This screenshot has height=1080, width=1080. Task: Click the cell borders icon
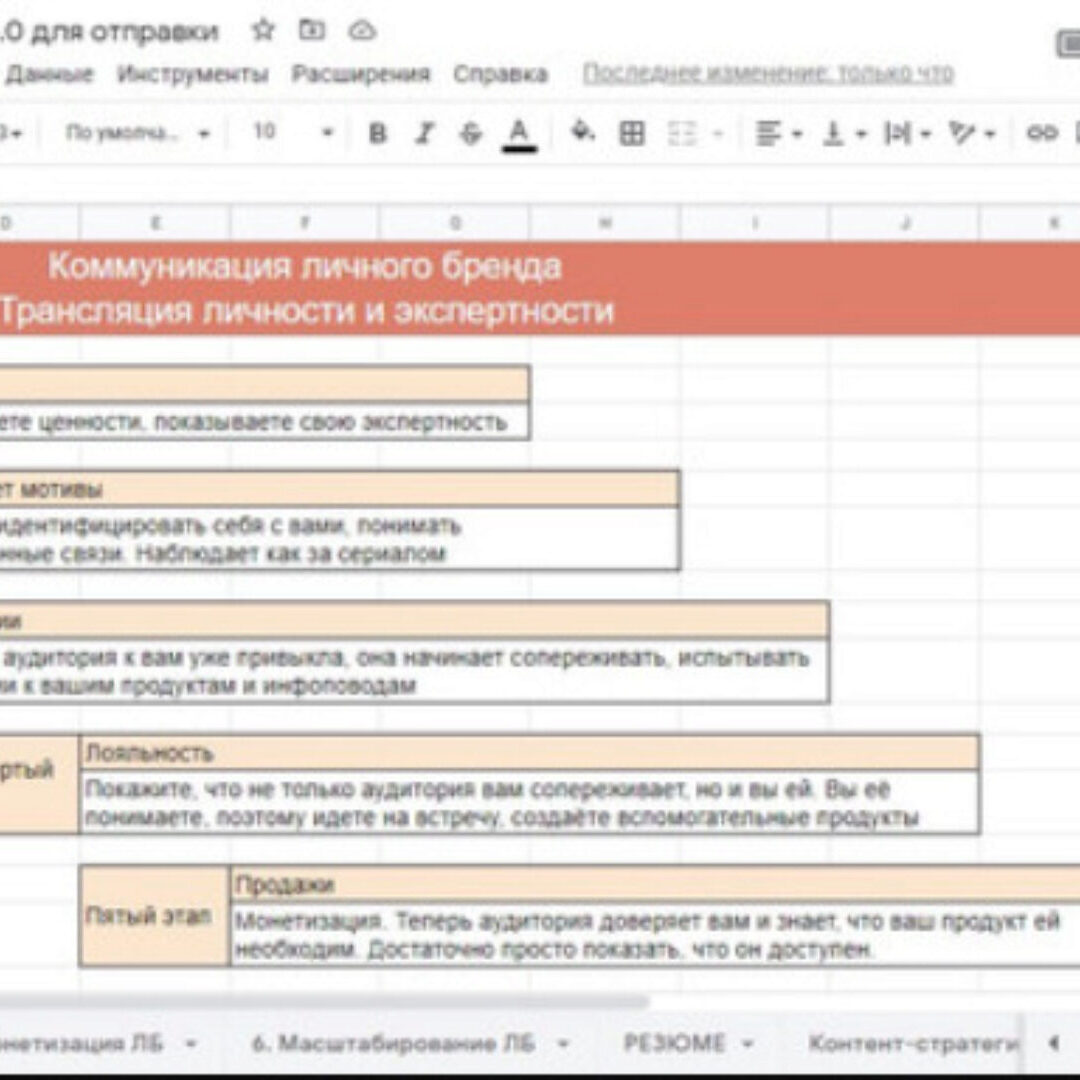point(632,133)
